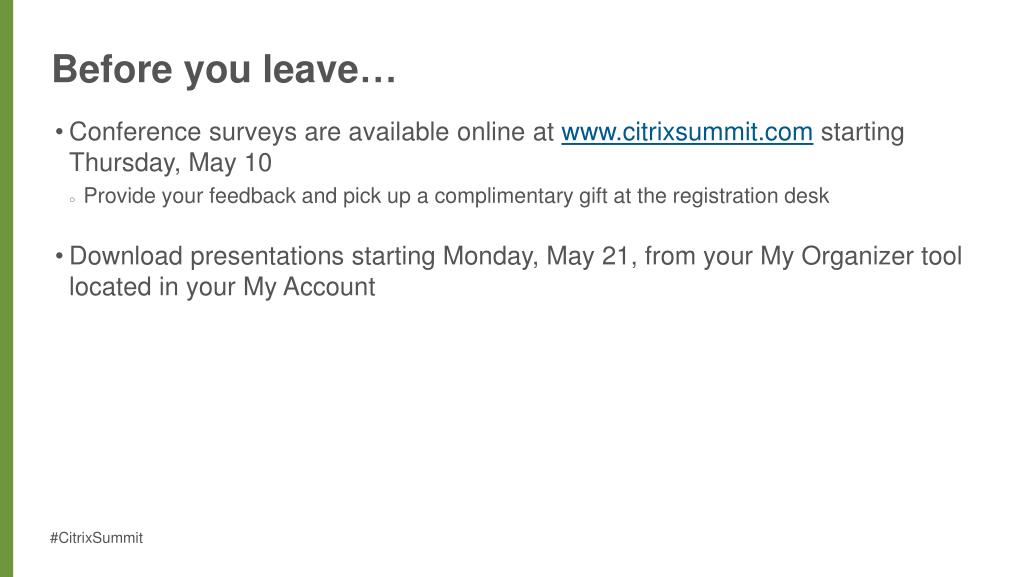The width and height of the screenshot is (1023, 577).
Task: Click the "My Account" text
Action: click(309, 287)
